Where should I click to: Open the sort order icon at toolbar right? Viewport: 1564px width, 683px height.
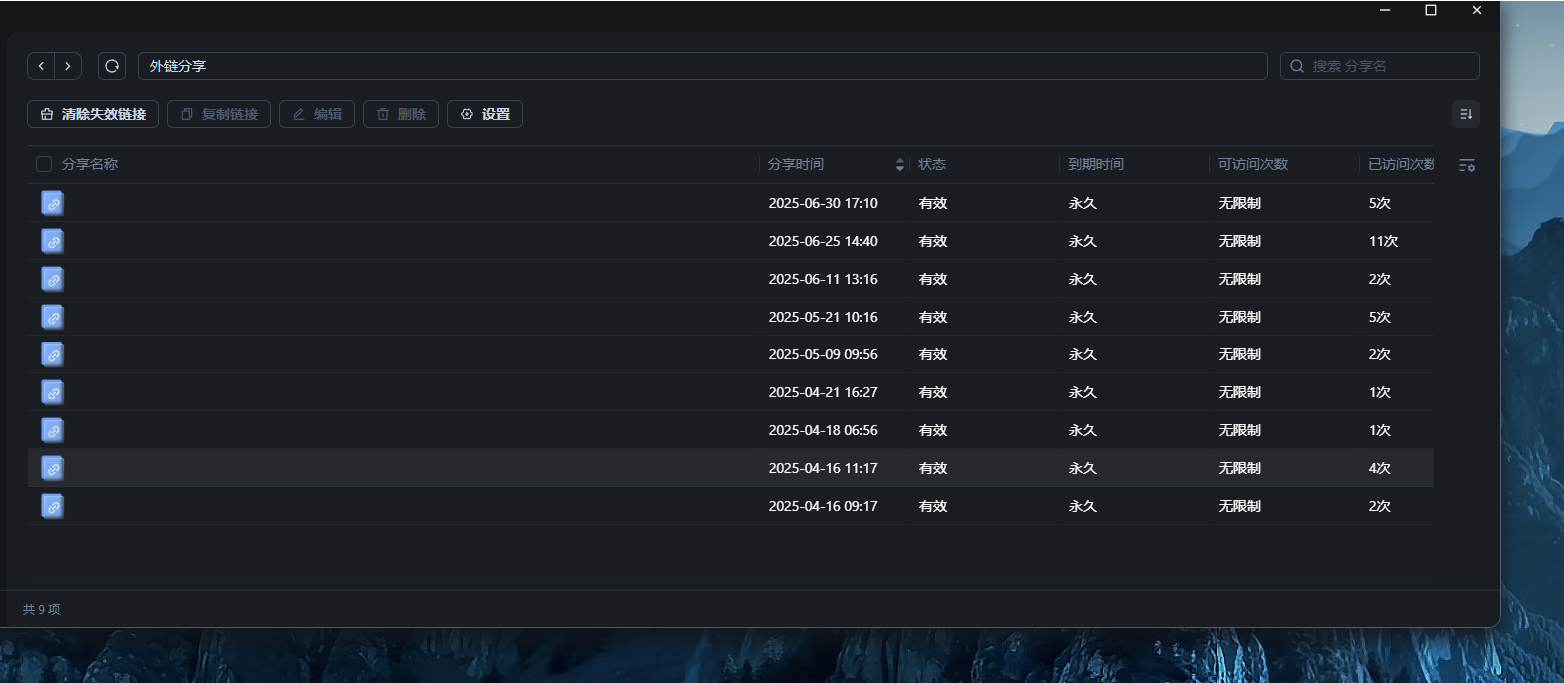coord(1466,114)
